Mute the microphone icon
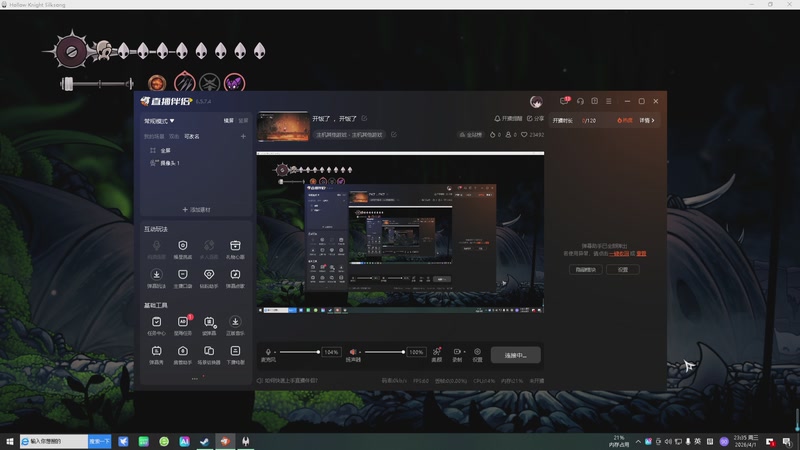Viewport: 800px width, 450px height. click(268, 352)
